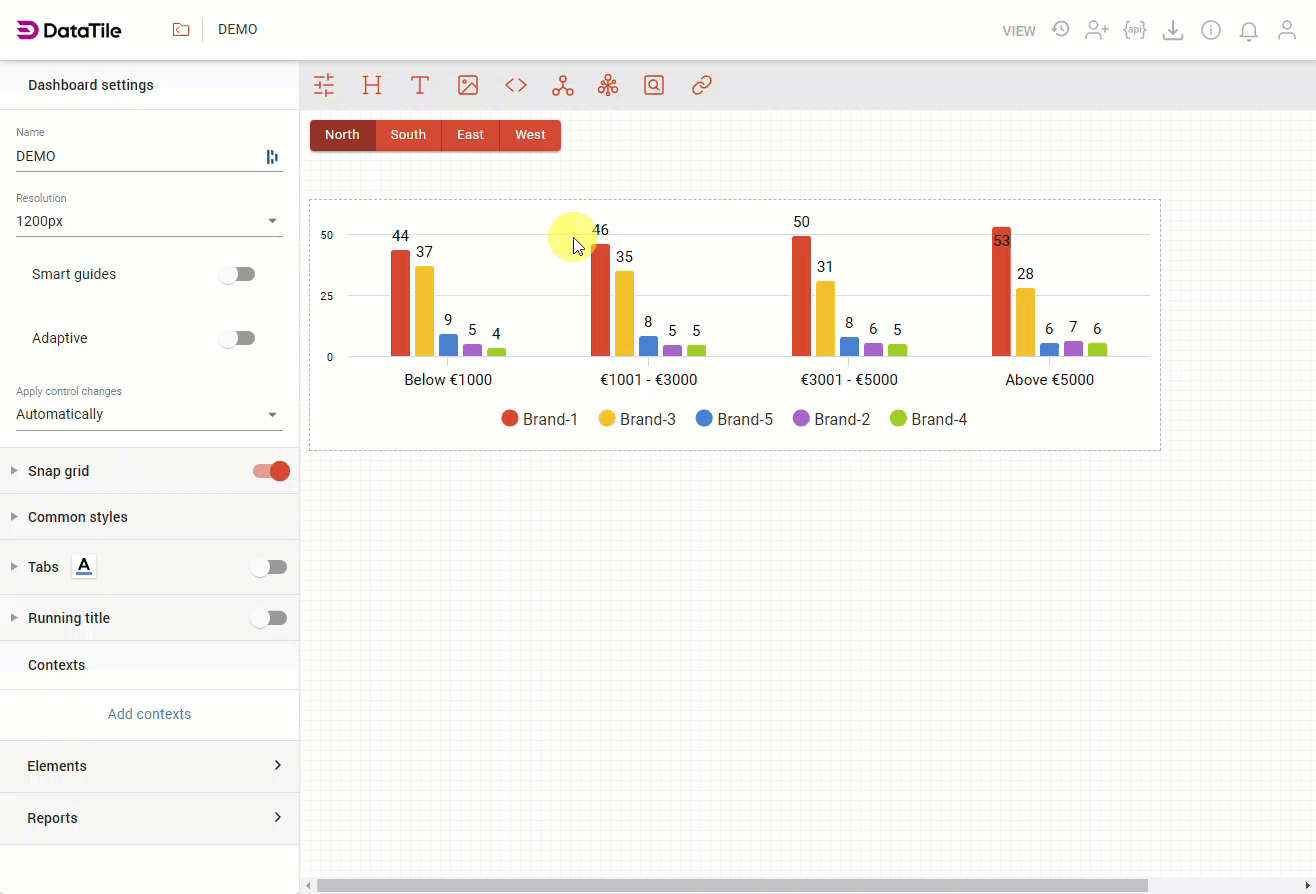Viewport: 1316px width, 894px height.
Task: Click the Add contexts link
Action: (x=149, y=714)
